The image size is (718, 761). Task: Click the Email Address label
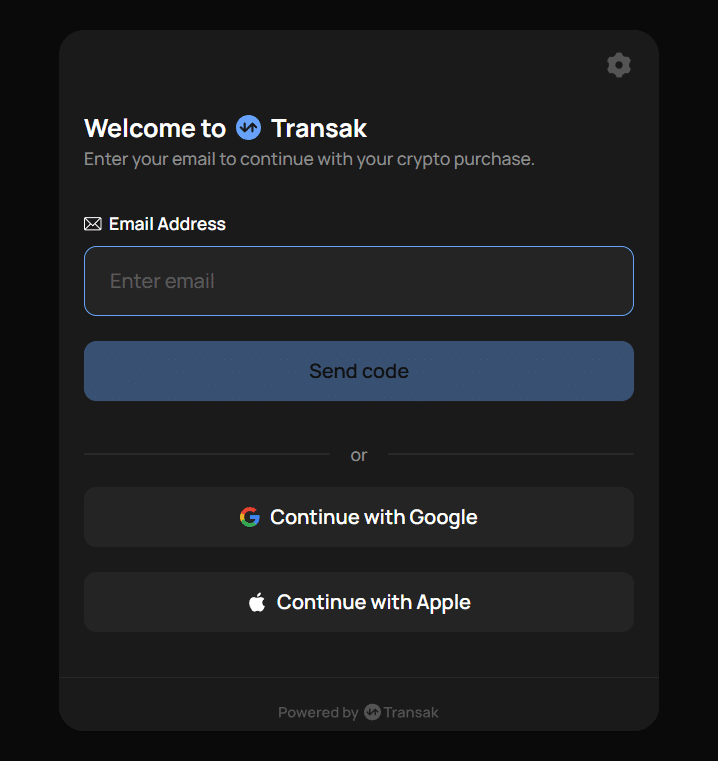pyautogui.click(x=167, y=224)
